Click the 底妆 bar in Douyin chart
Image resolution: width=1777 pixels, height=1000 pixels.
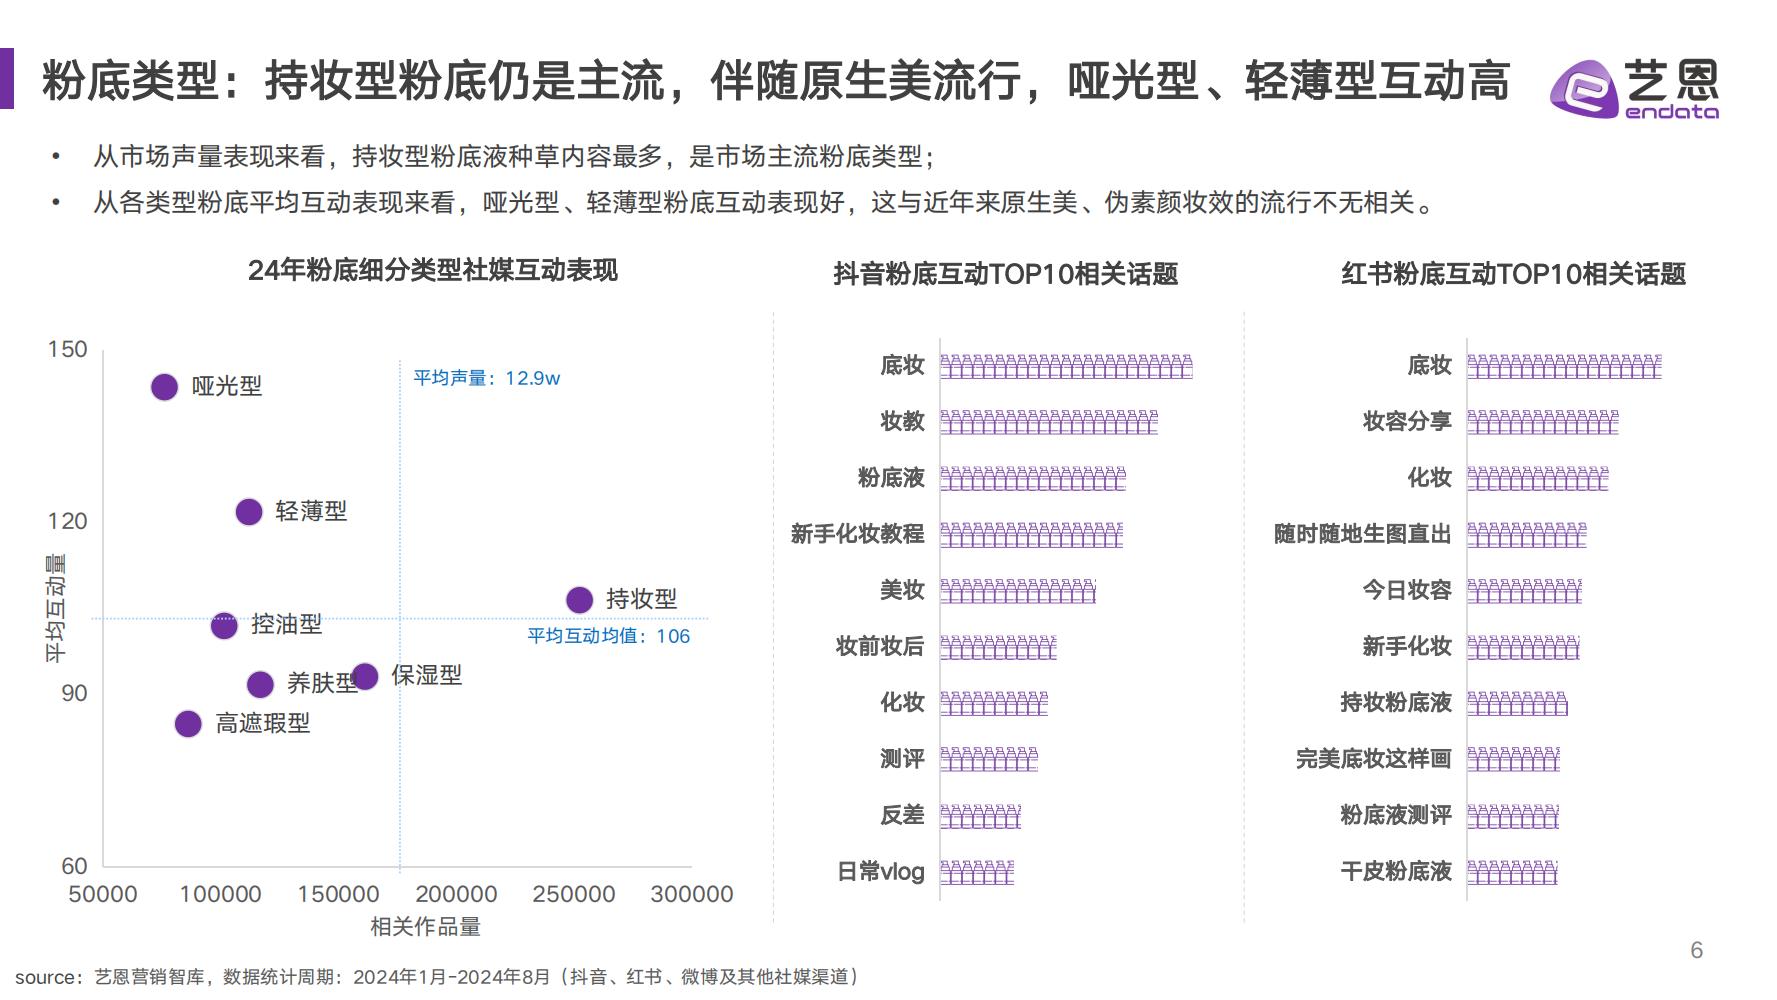click(x=1066, y=366)
